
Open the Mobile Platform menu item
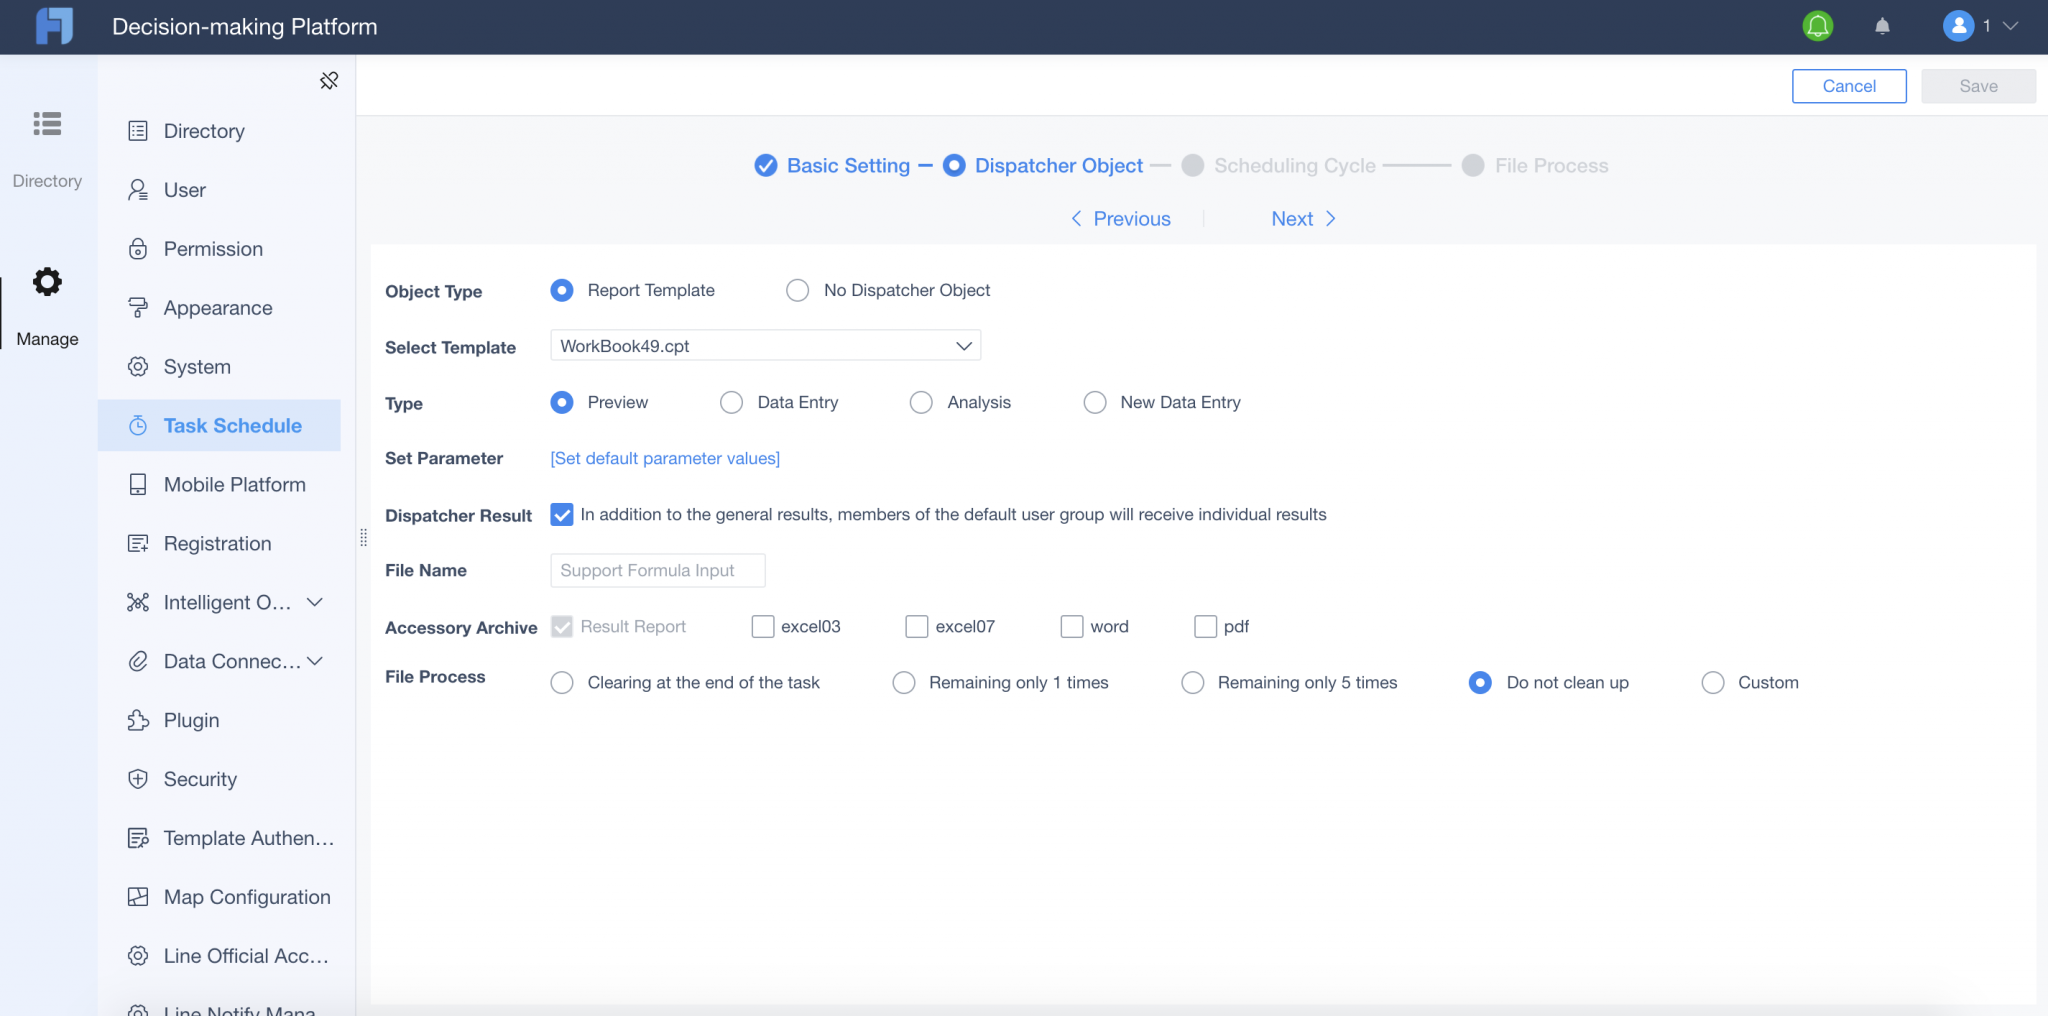(234, 485)
